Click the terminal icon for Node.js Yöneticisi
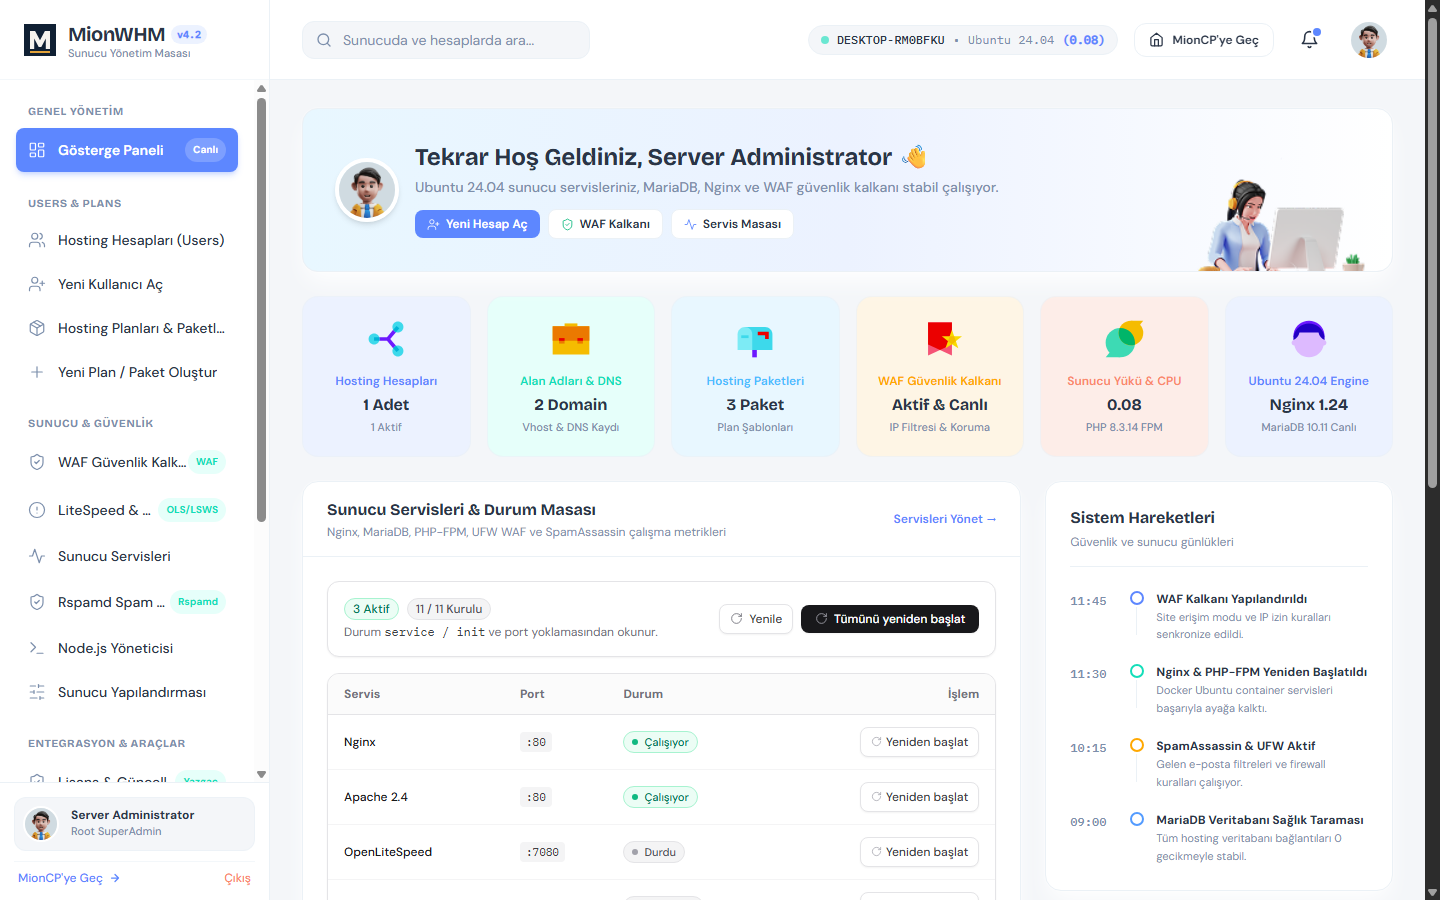This screenshot has height=900, width=1440. click(x=37, y=648)
